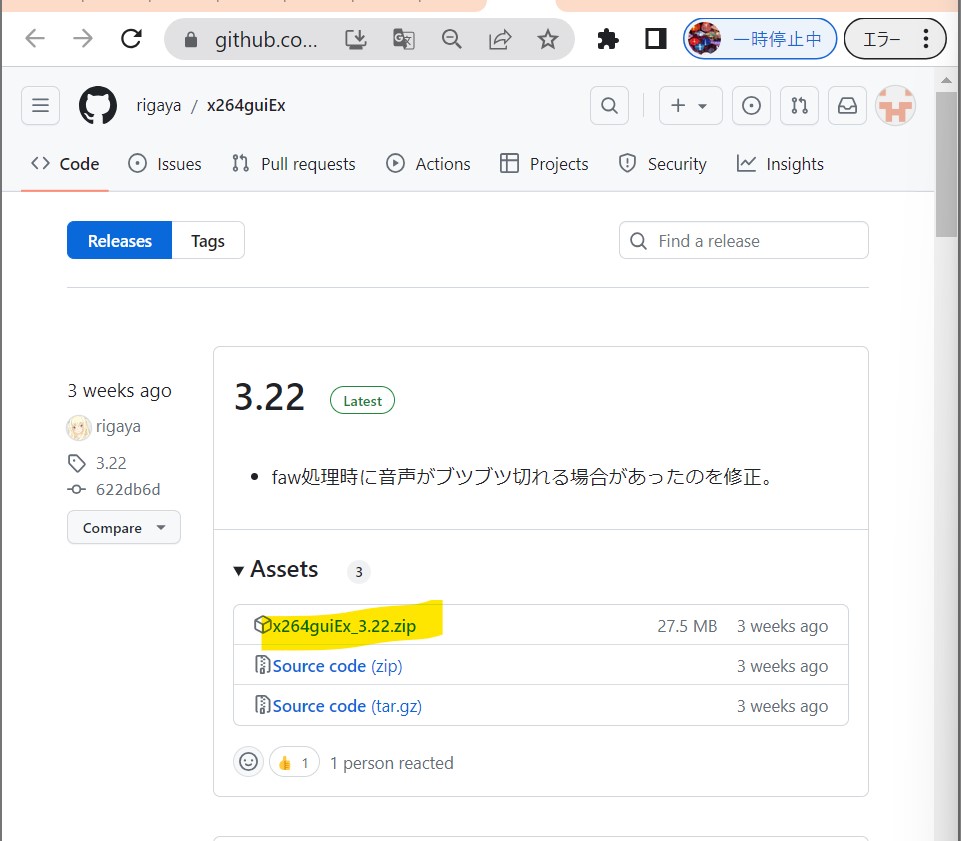
Task: Open user avatar menu in header
Action: coord(895,105)
